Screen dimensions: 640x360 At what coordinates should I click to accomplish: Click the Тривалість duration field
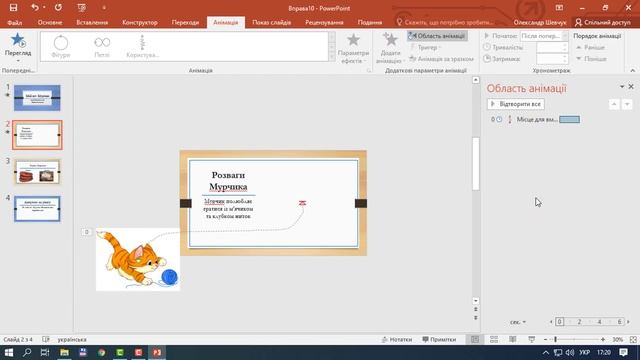552,47
